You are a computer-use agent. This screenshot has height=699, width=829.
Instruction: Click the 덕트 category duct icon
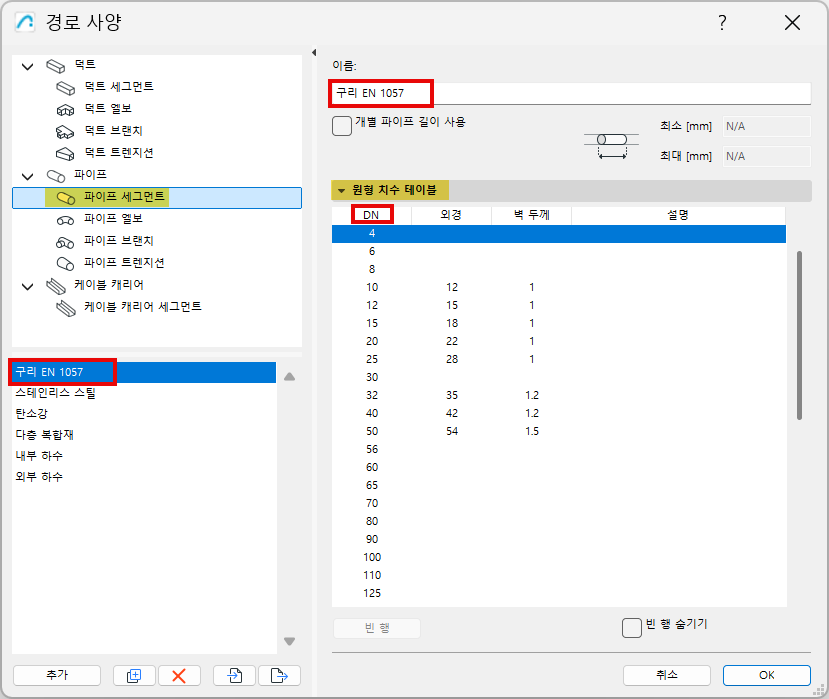56,66
